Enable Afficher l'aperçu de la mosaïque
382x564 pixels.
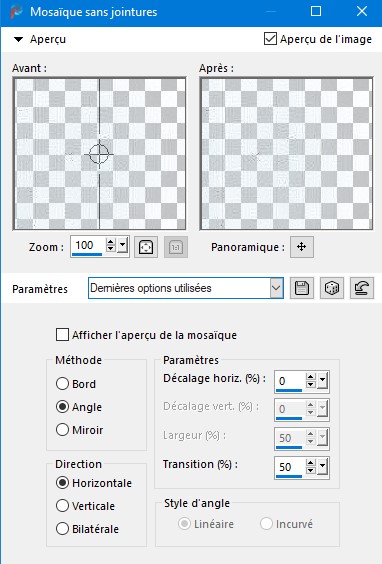point(62,335)
